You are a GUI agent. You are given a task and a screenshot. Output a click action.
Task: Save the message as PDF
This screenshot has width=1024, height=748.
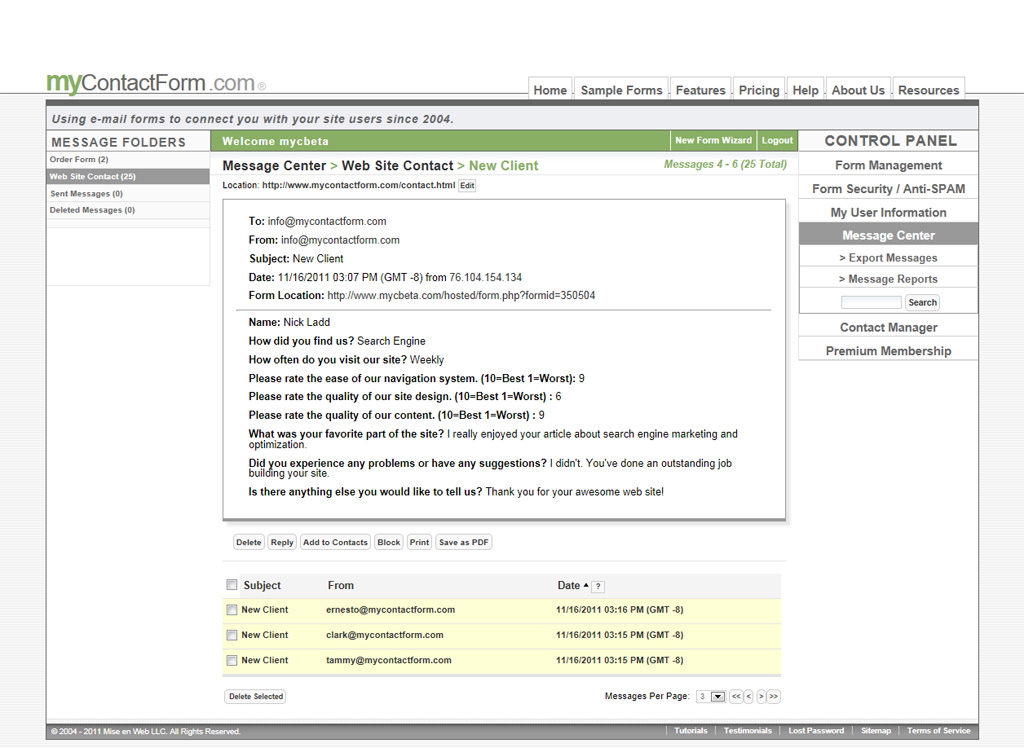tap(464, 542)
